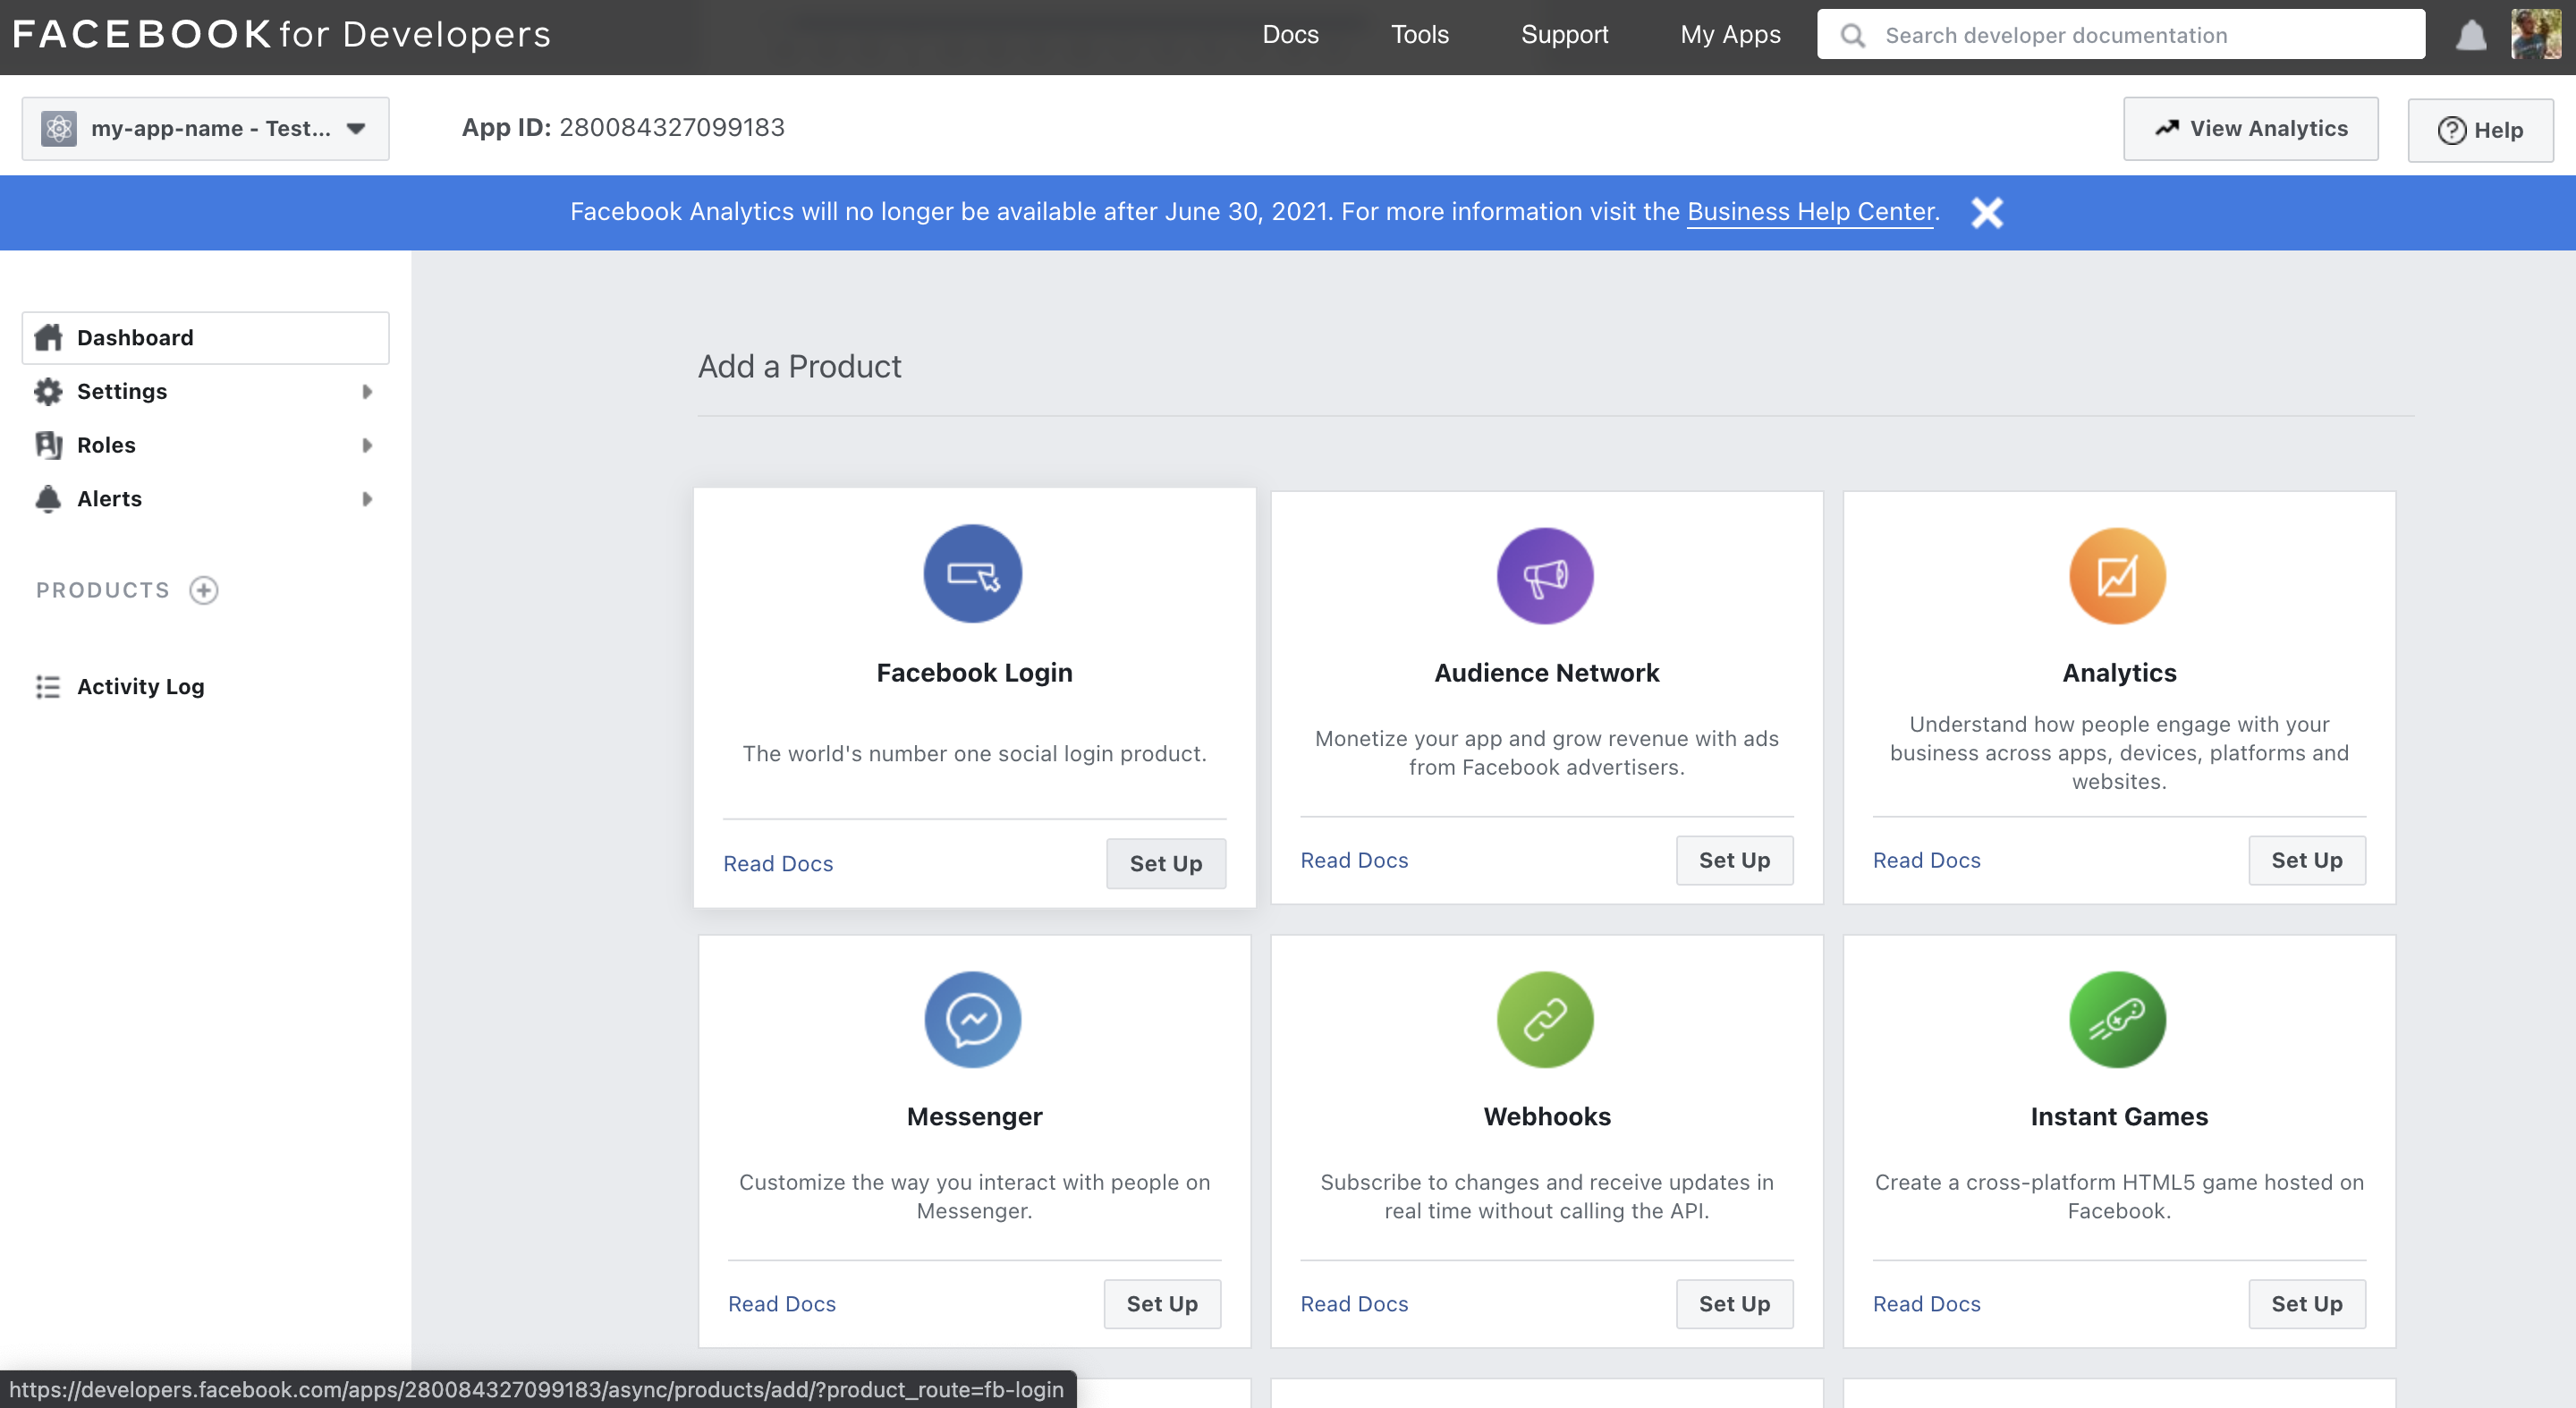
Task: Click the green Webhooks link icon
Action: coord(1545,1019)
